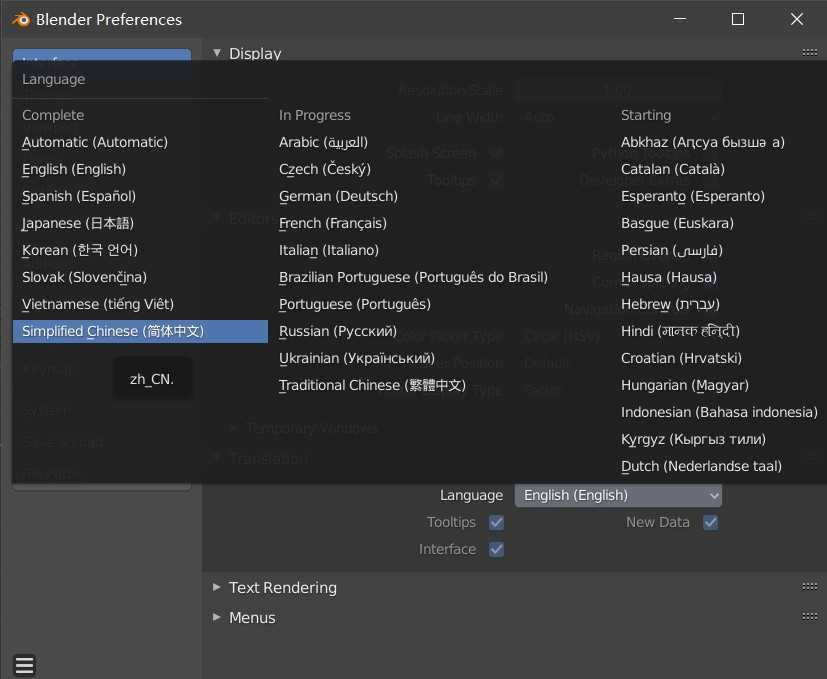Select Hungarian (Magyar)
Viewport: 827px width, 679px height.
point(685,385)
